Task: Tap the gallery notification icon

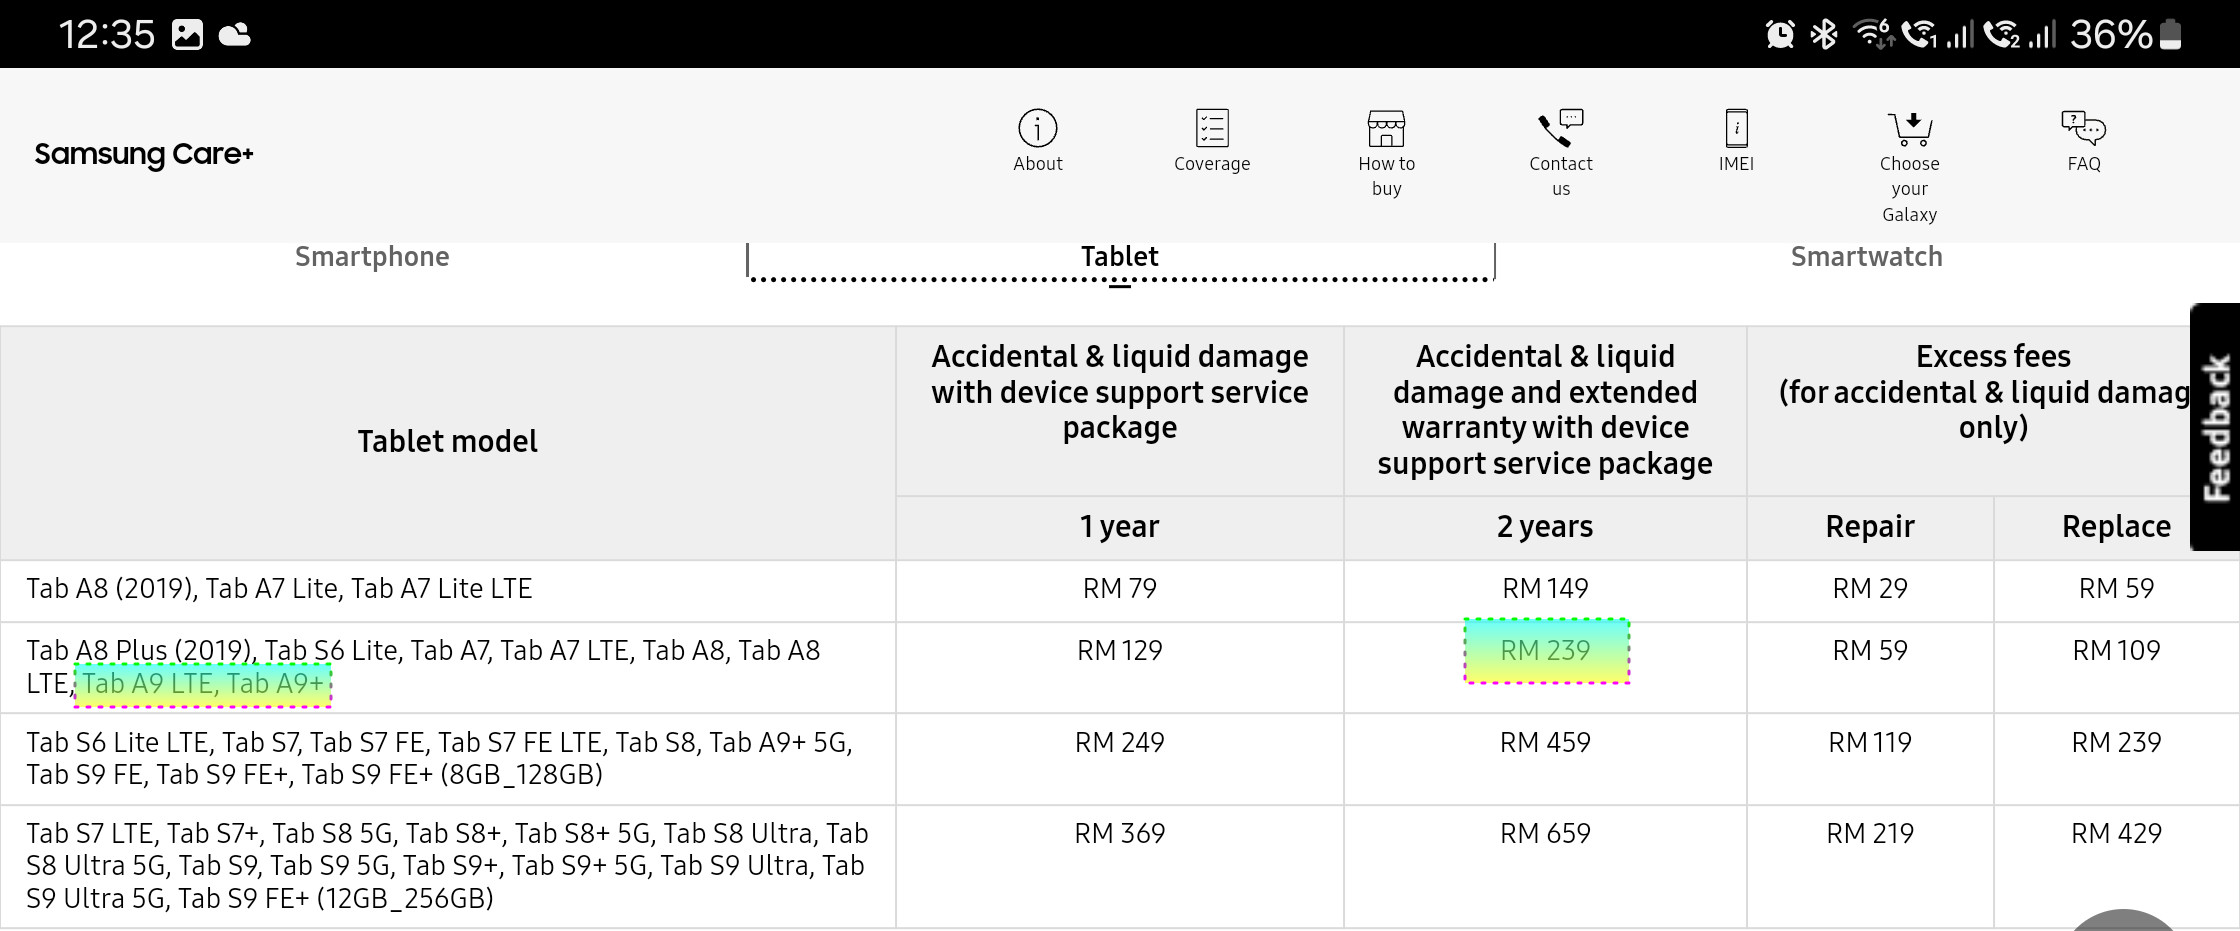Action: click(187, 35)
